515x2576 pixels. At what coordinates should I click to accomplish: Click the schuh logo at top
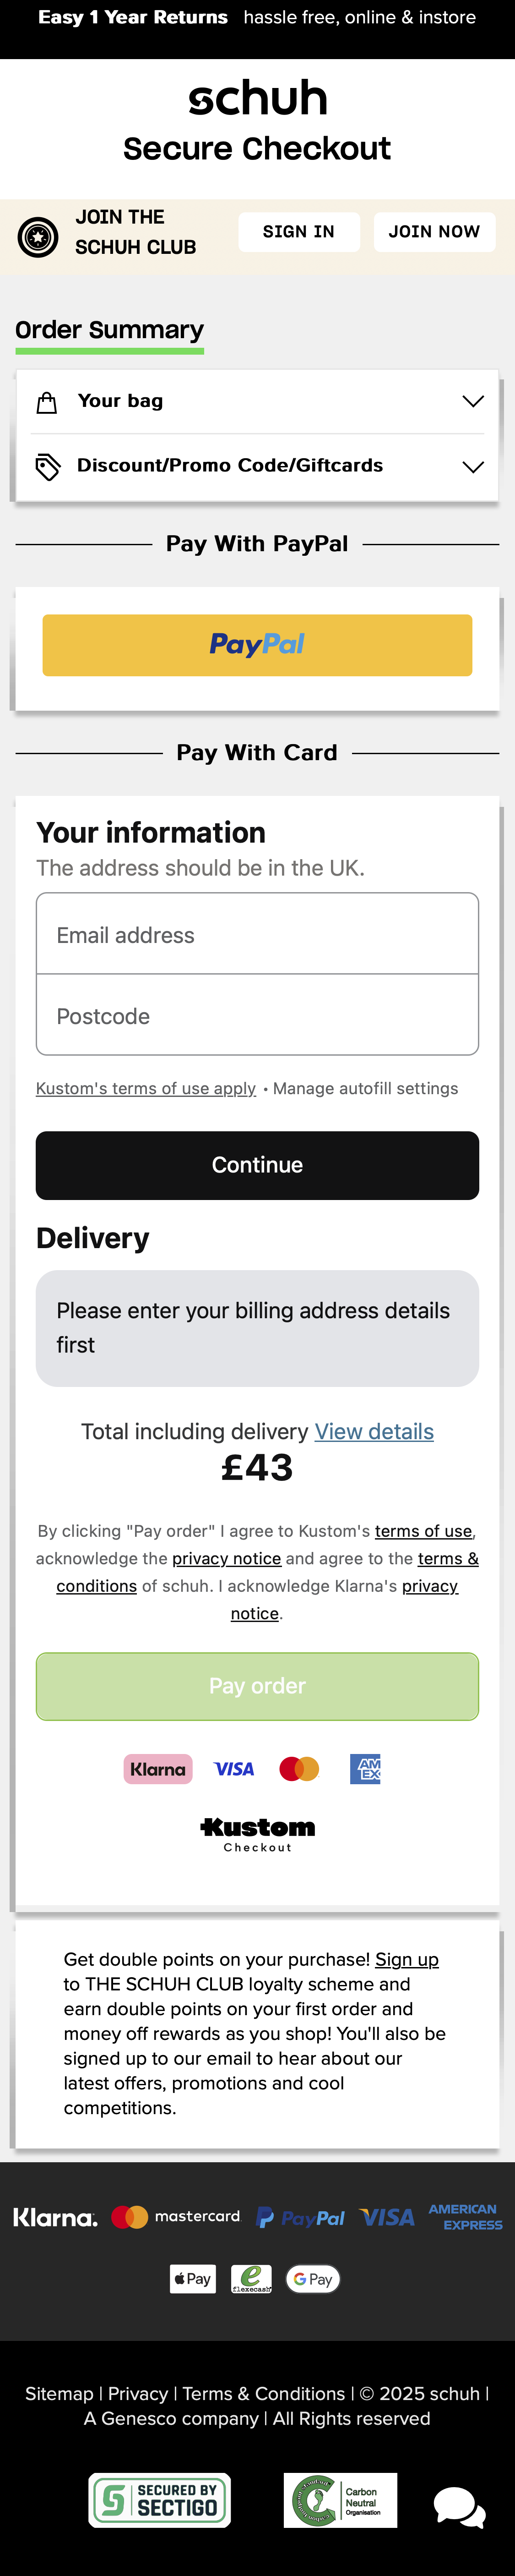pos(257,98)
